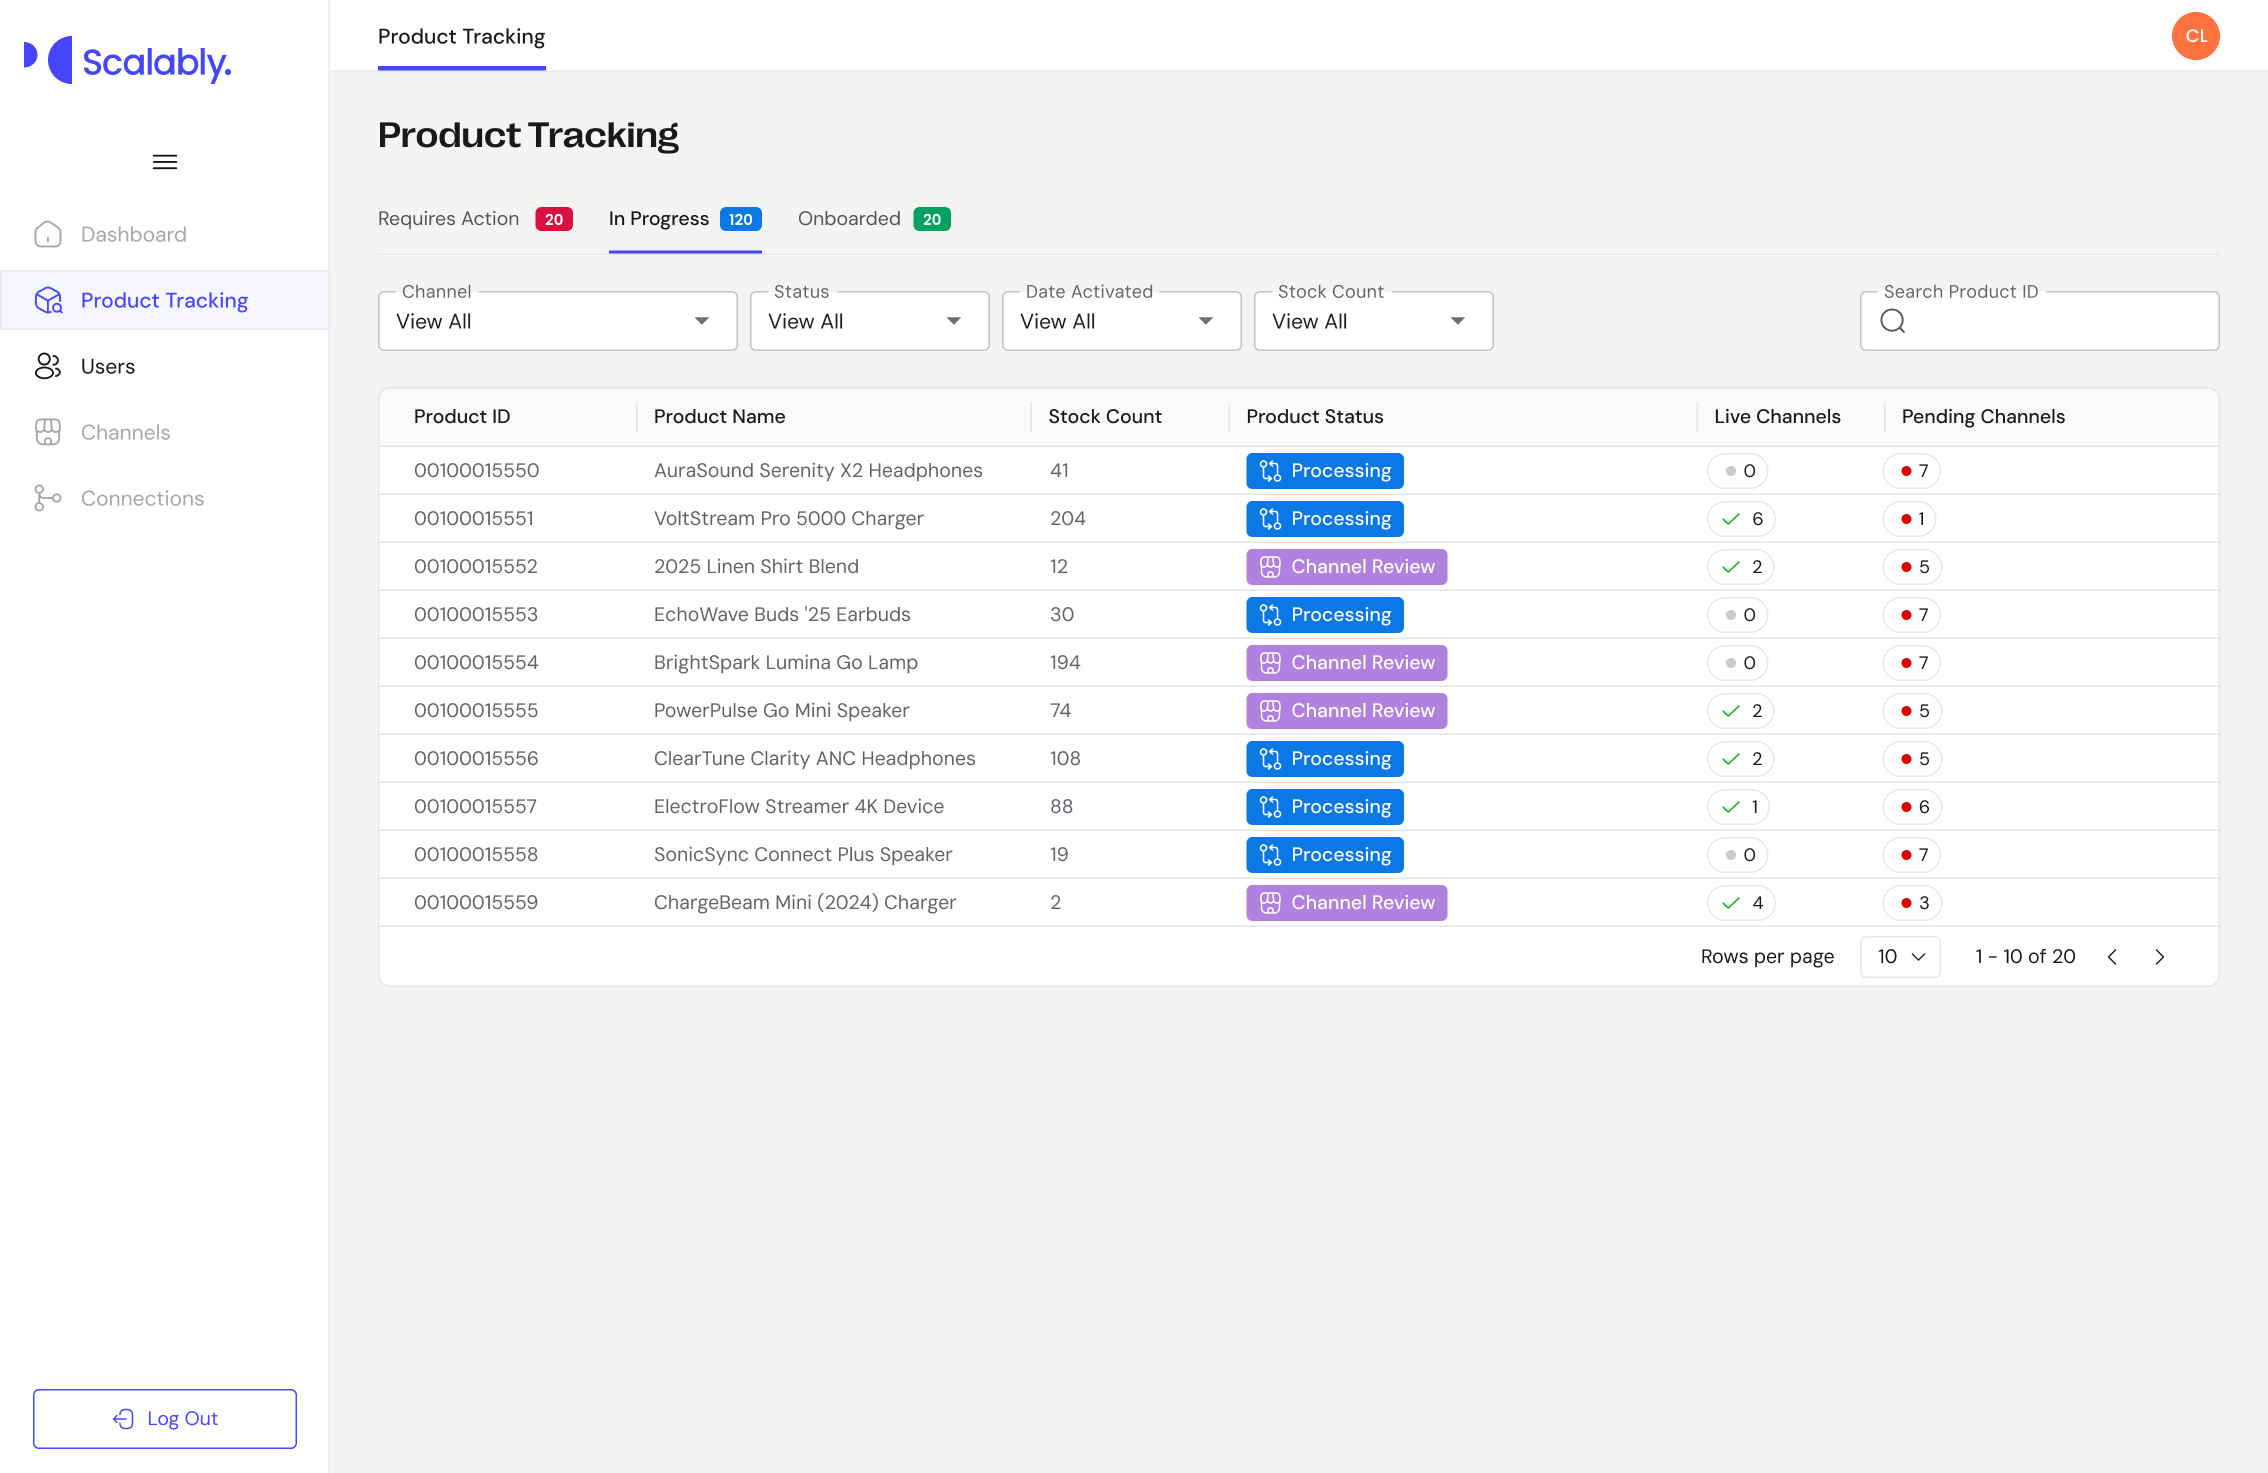The image size is (2268, 1473).
Task: Click Channel Review badge for 2025 Linen Shirt
Action: point(1345,567)
